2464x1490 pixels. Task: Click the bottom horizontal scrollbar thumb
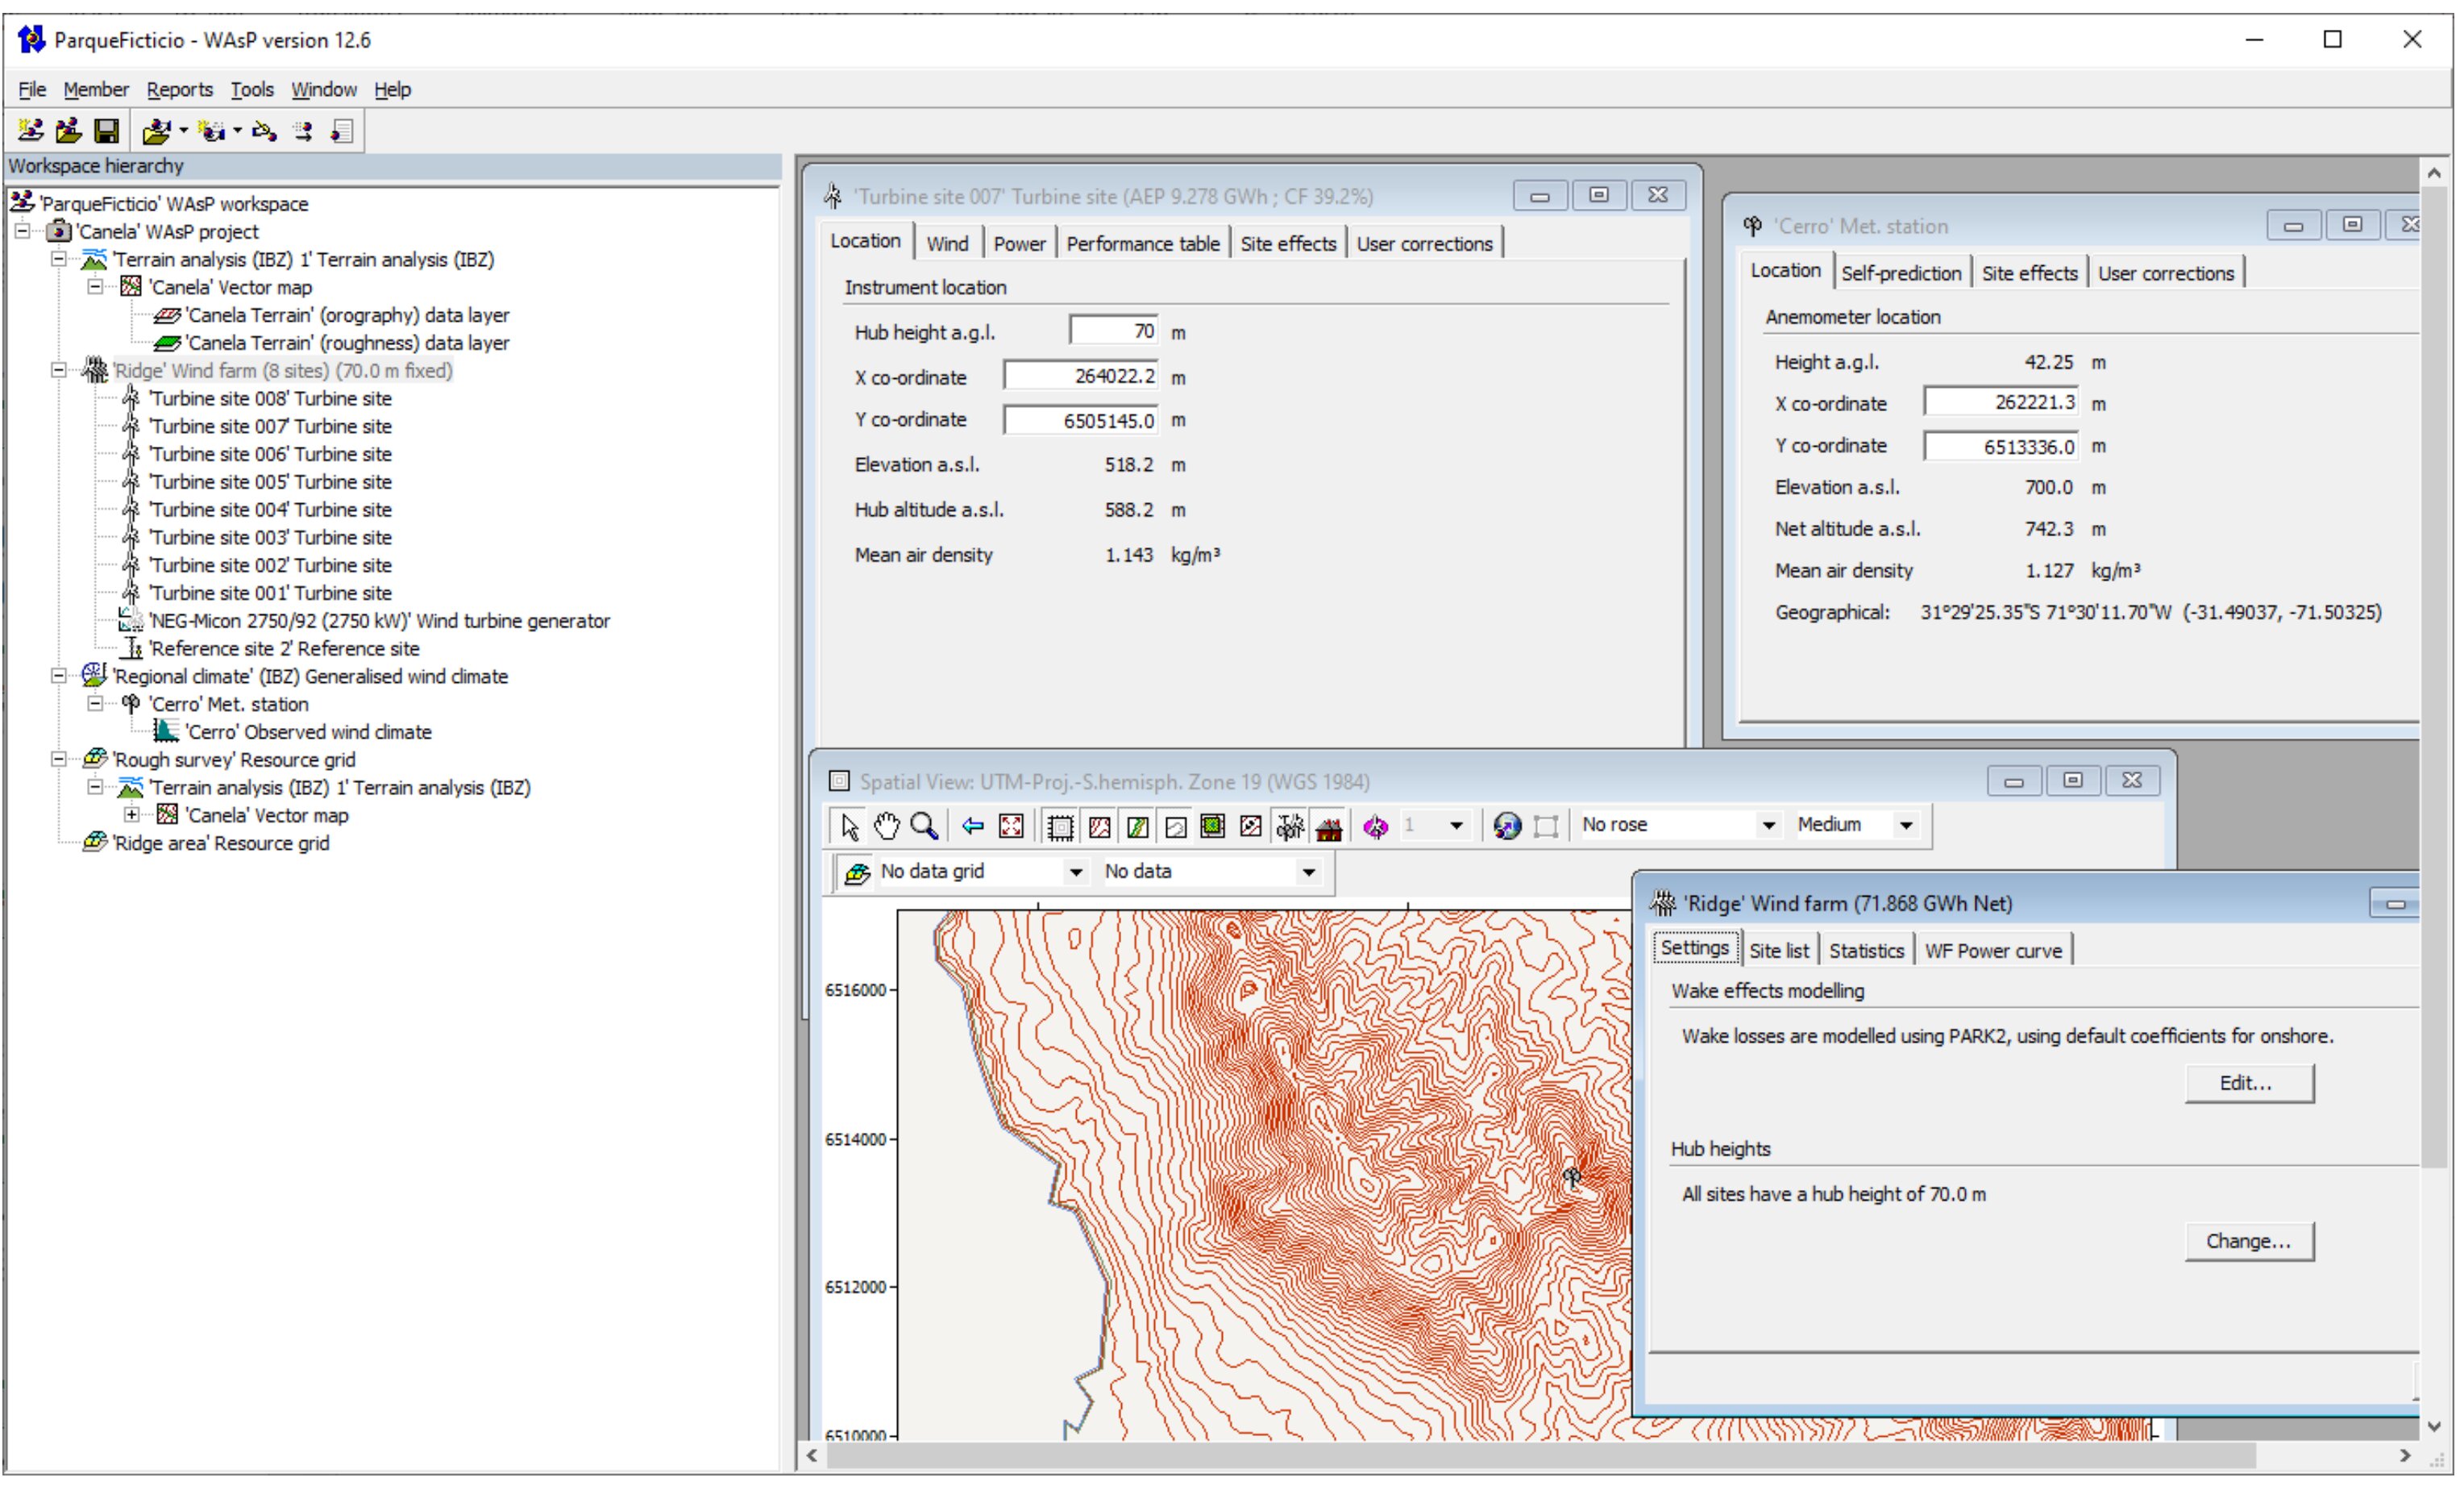coord(1540,1455)
